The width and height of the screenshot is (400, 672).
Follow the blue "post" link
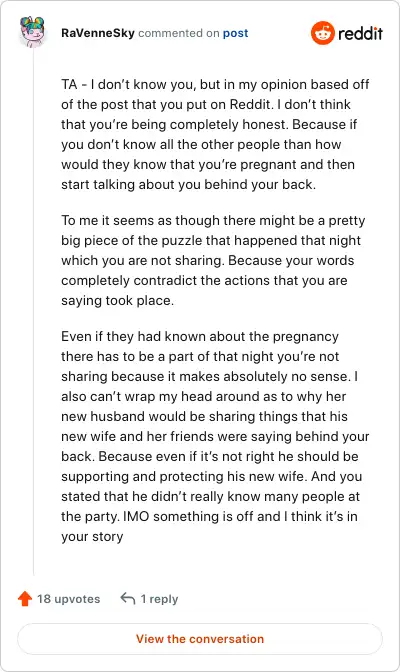[235, 33]
